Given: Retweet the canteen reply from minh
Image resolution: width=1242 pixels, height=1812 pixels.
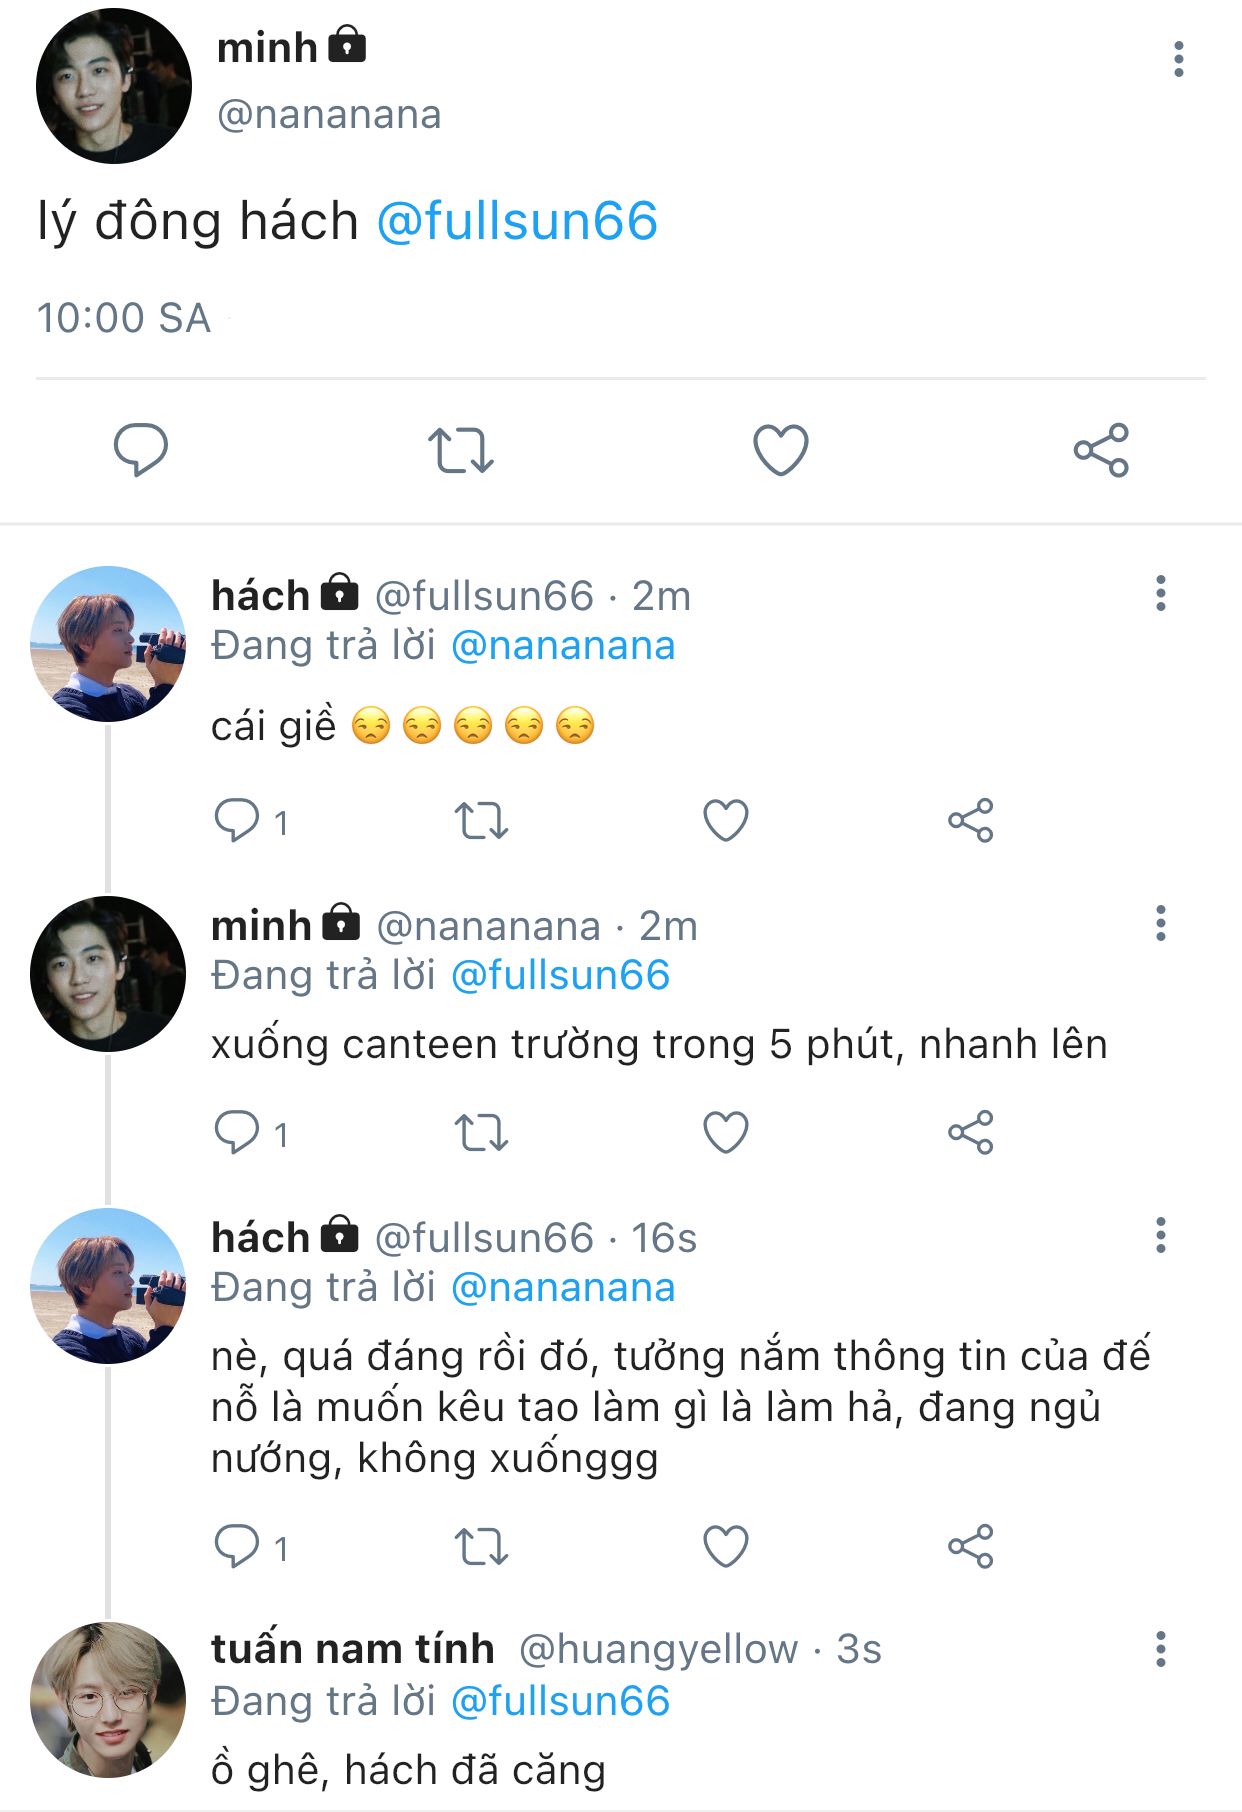Looking at the screenshot, I should [482, 1133].
